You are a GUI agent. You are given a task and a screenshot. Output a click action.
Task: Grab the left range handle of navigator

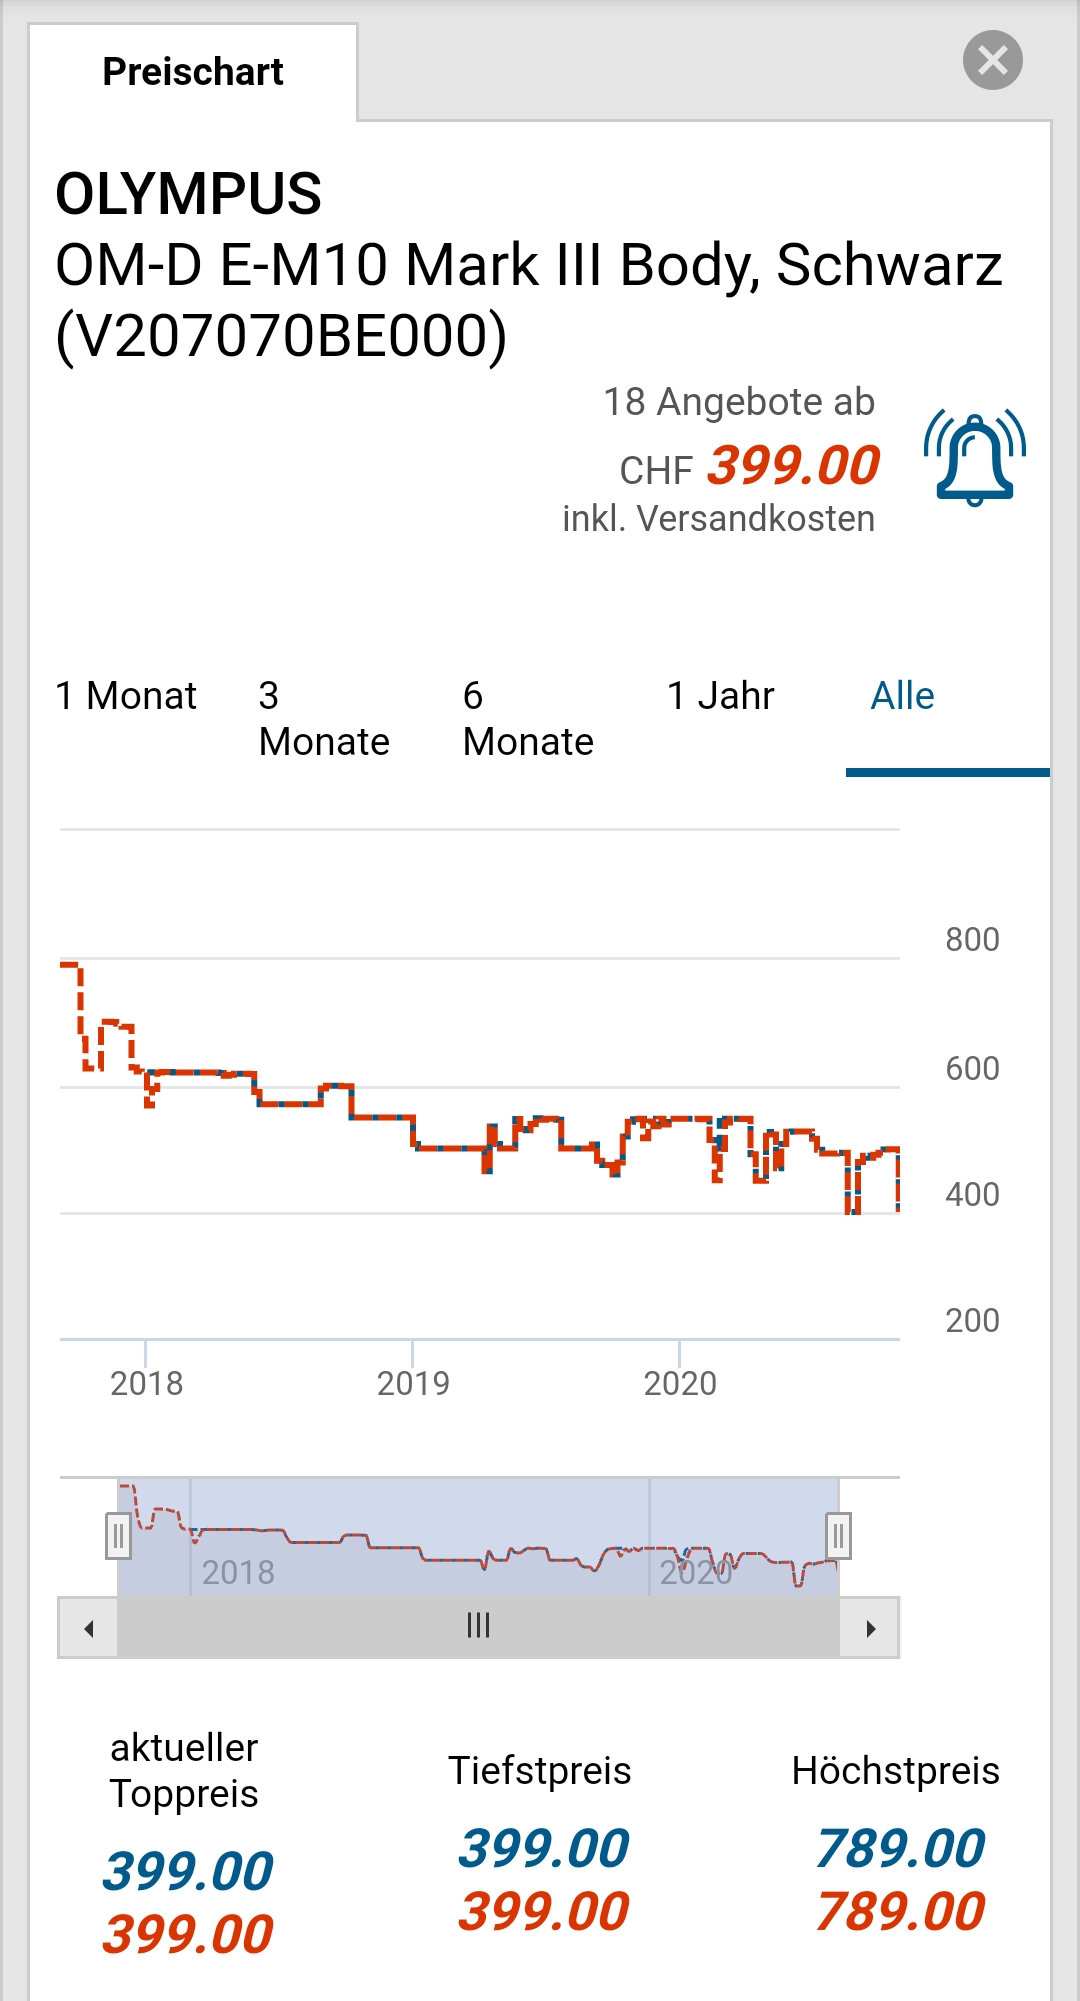(118, 1536)
